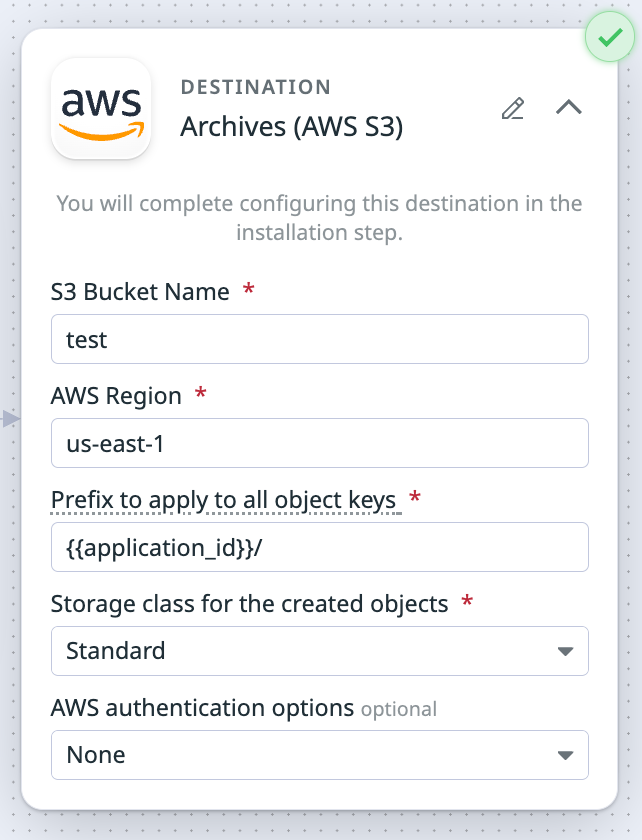This screenshot has width=642, height=840.
Task: Click the AWS logo icon
Action: click(101, 108)
